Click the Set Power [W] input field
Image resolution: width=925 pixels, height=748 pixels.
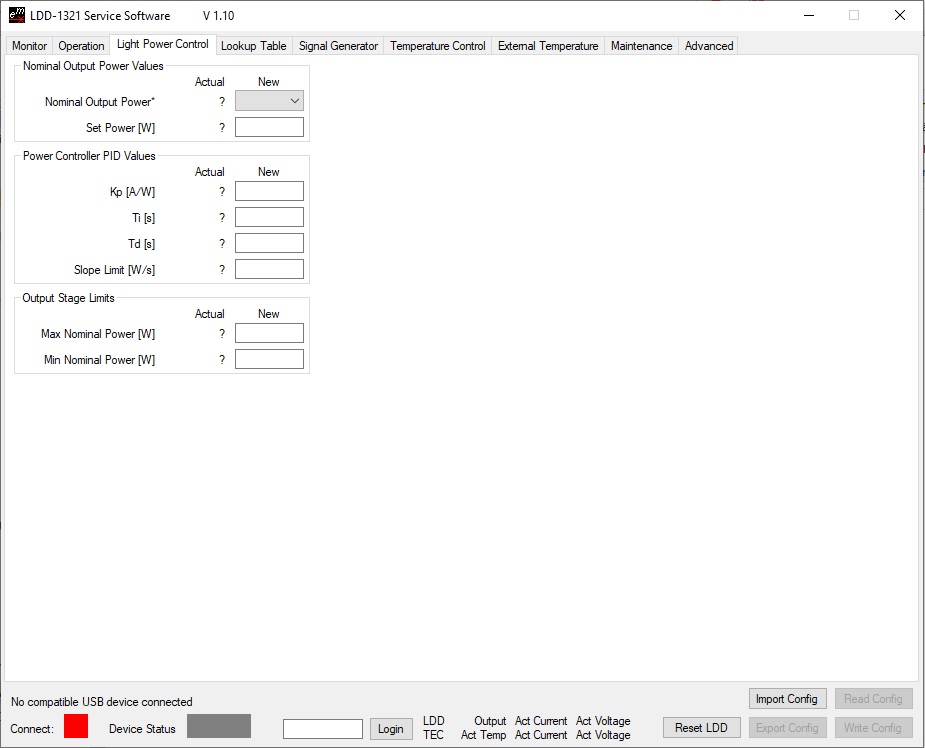pos(269,127)
